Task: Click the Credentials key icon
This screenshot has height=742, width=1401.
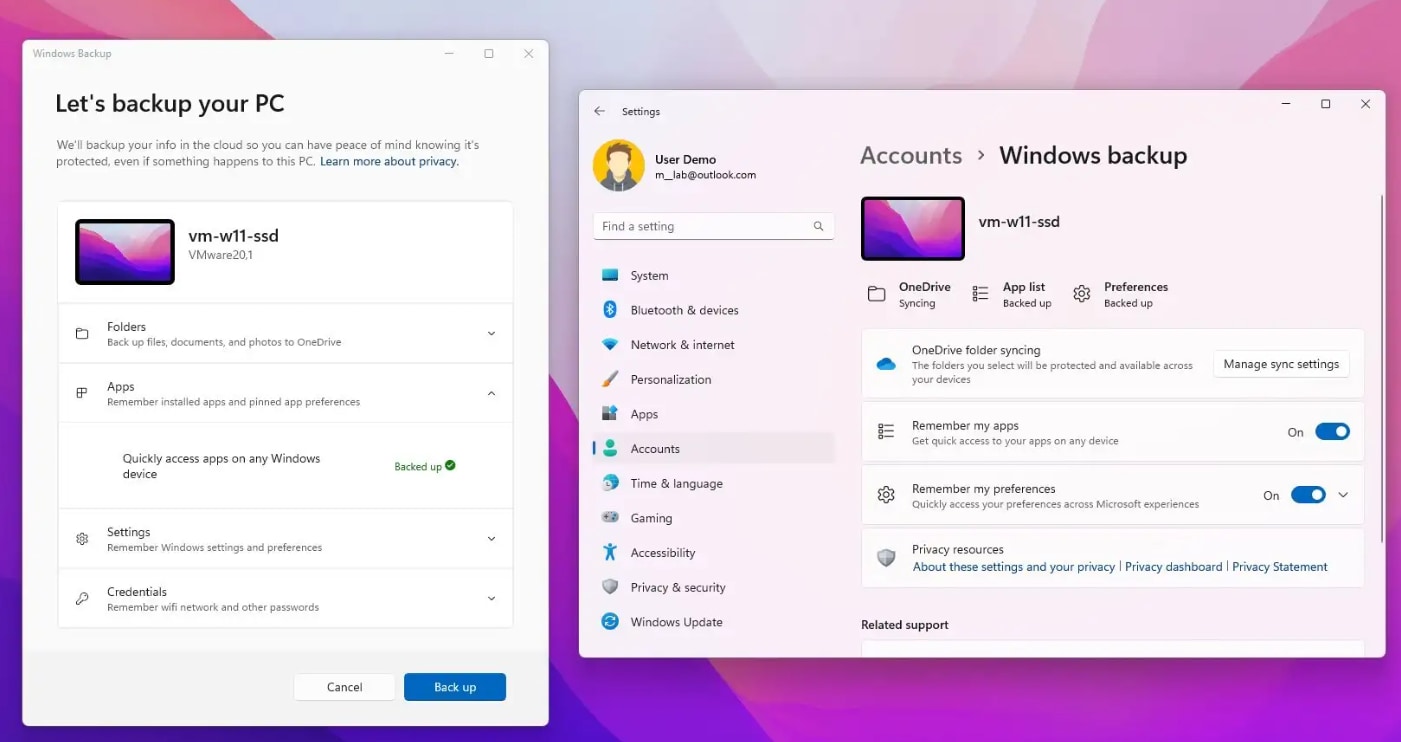Action: 82,599
